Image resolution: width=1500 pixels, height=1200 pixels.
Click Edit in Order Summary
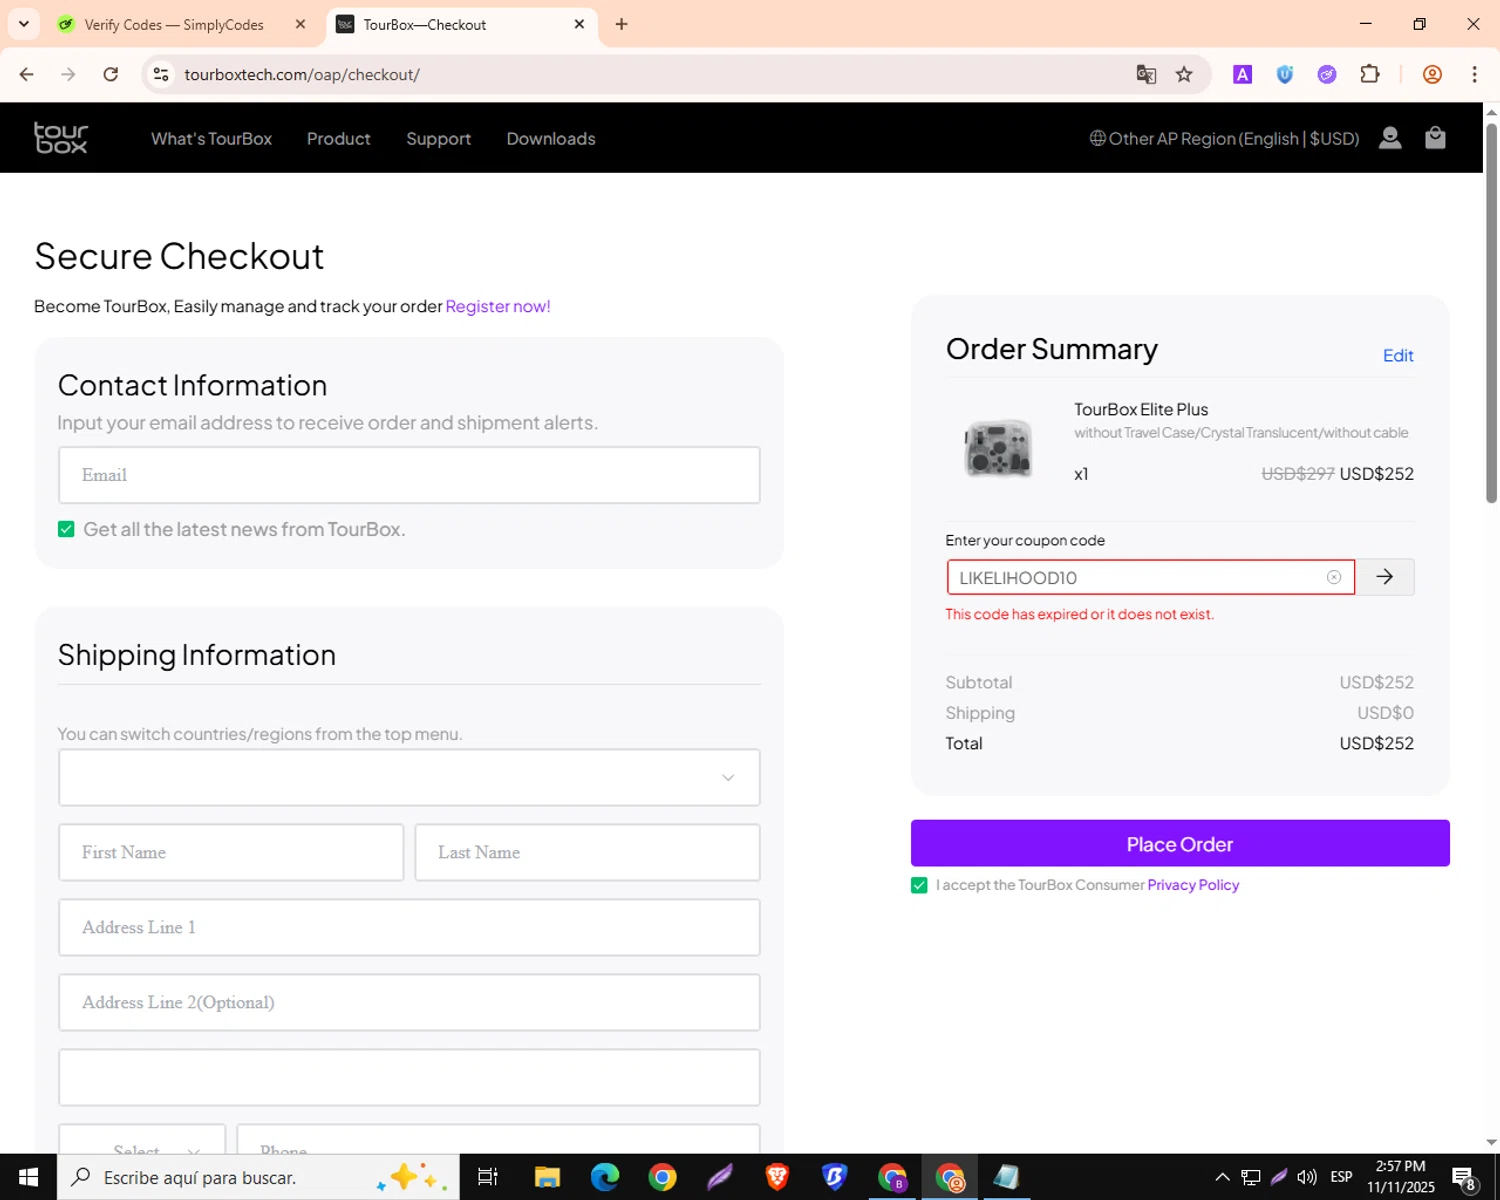click(1398, 355)
